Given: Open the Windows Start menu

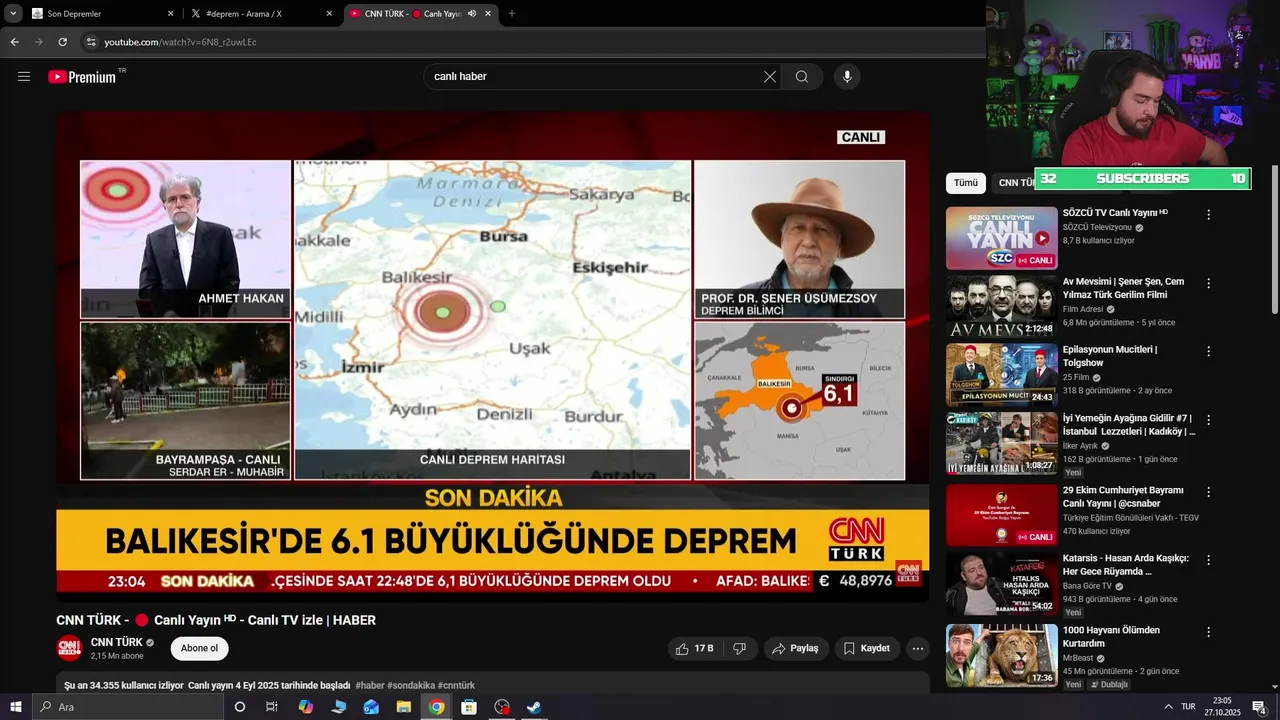Looking at the screenshot, I should tap(15, 707).
